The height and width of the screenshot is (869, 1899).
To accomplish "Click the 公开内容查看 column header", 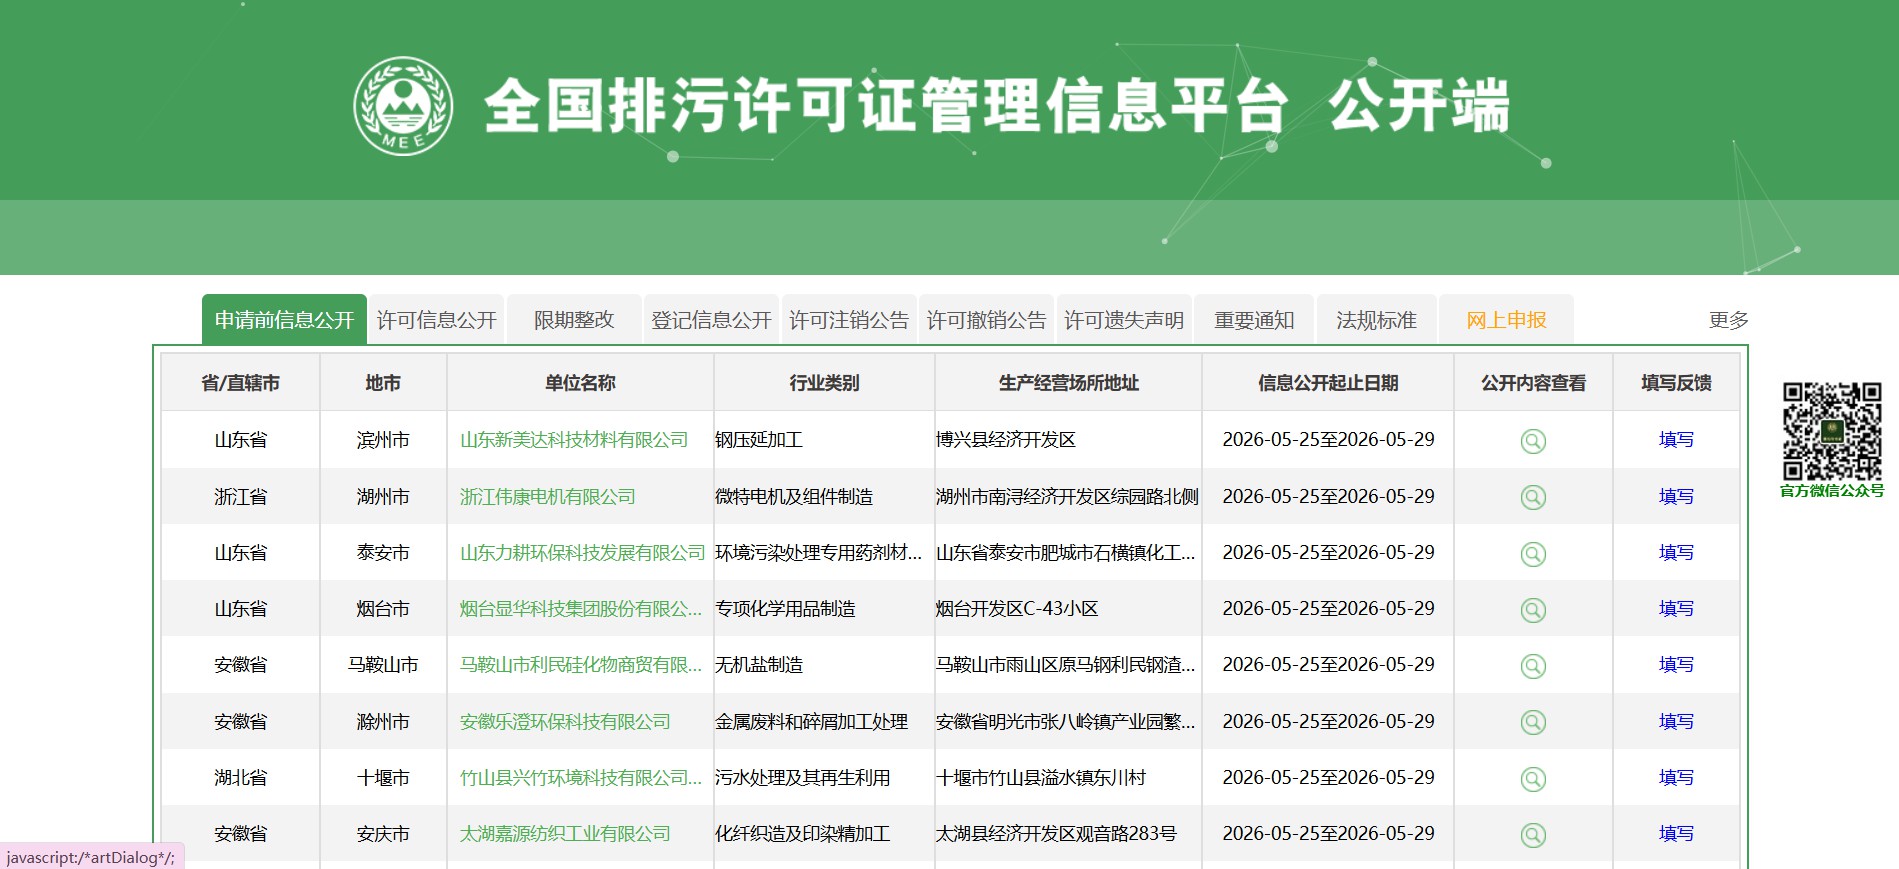I will (1533, 383).
